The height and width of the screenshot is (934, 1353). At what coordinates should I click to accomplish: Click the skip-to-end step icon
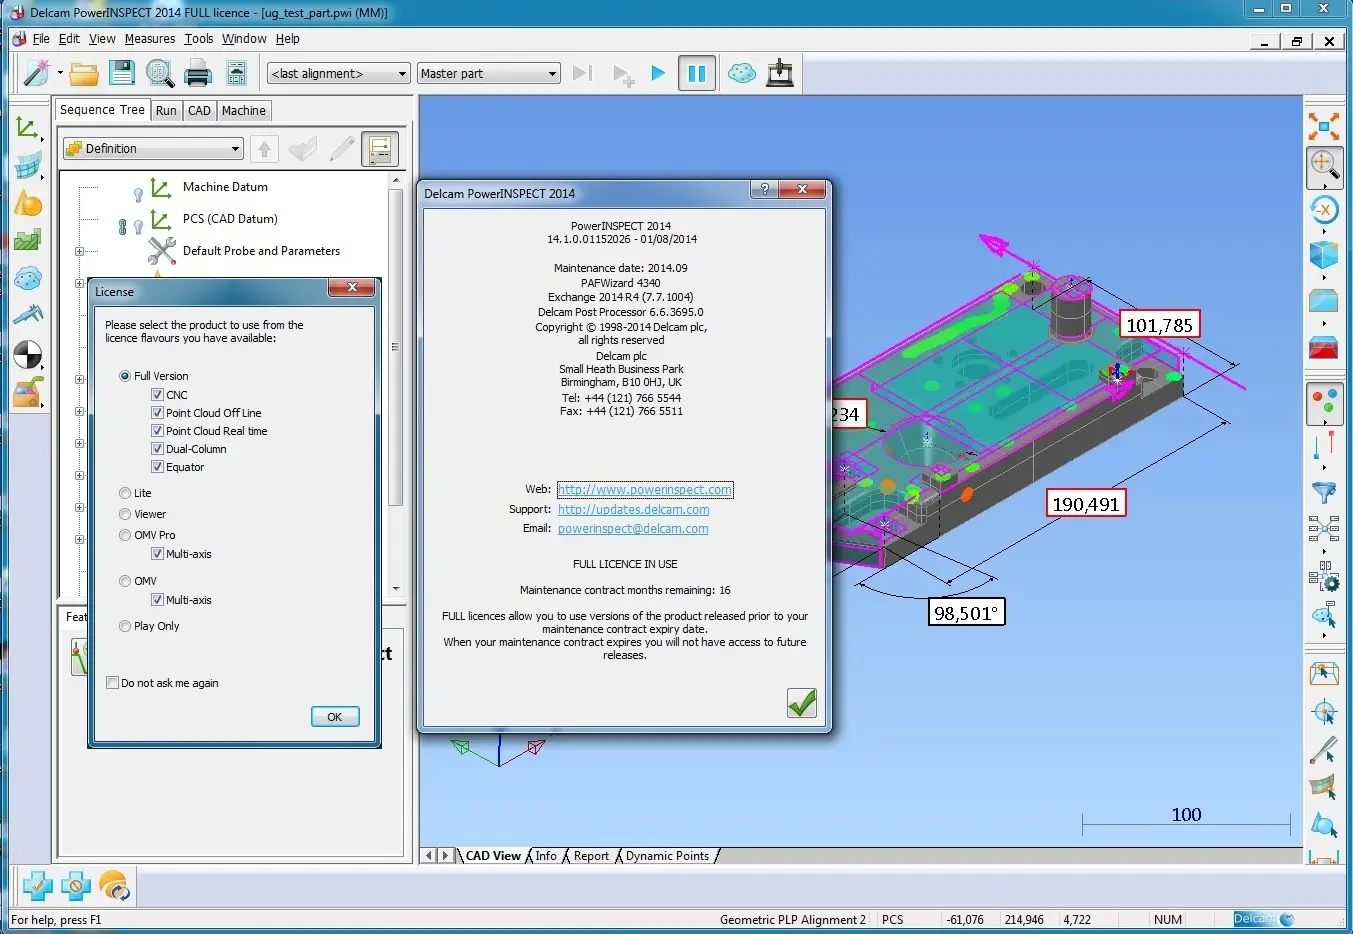tap(582, 73)
